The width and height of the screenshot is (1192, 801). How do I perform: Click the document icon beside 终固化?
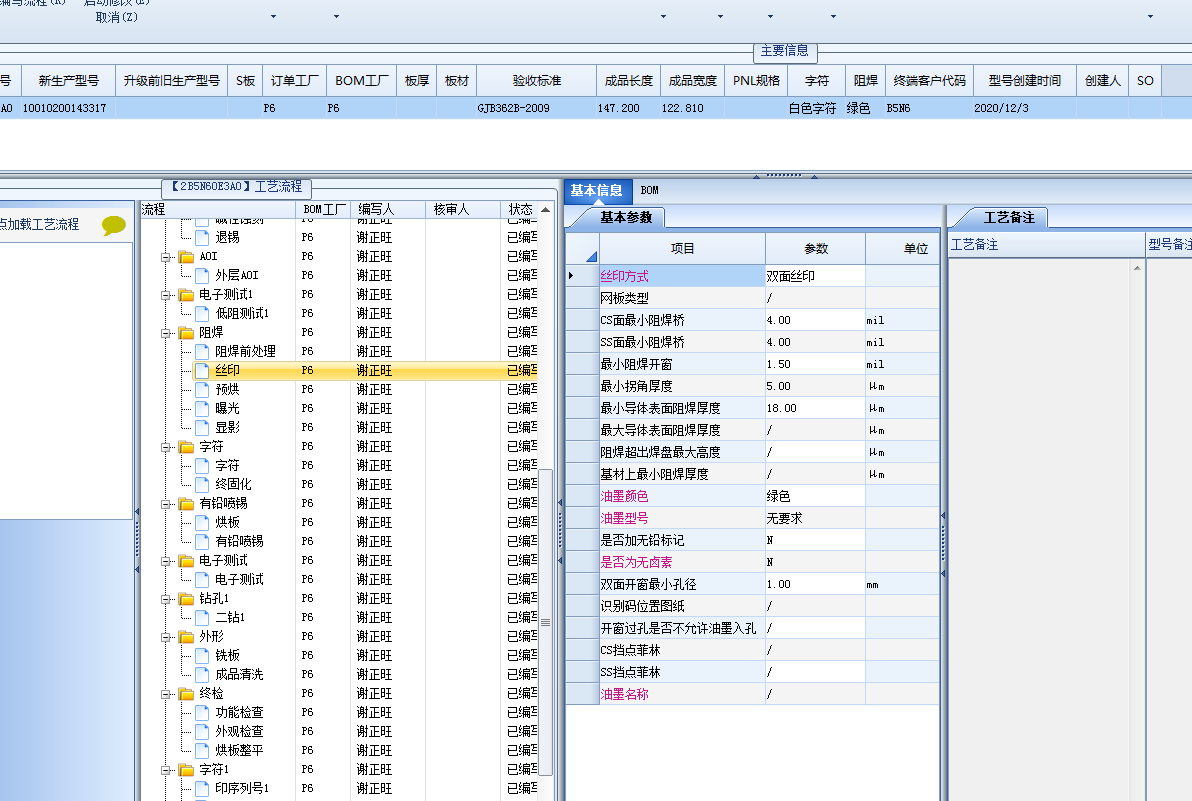[202, 484]
